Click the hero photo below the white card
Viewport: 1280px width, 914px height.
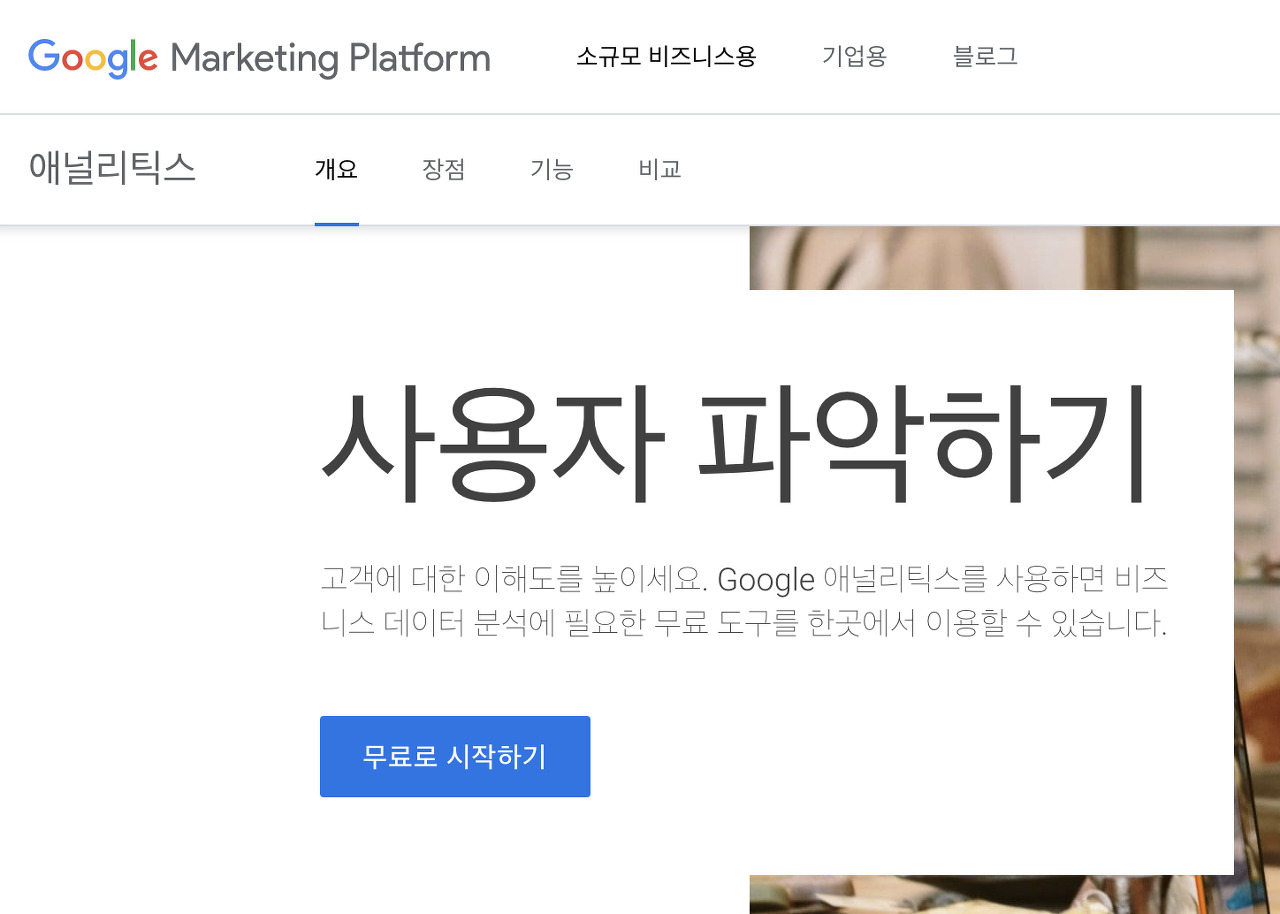click(x=990, y=894)
